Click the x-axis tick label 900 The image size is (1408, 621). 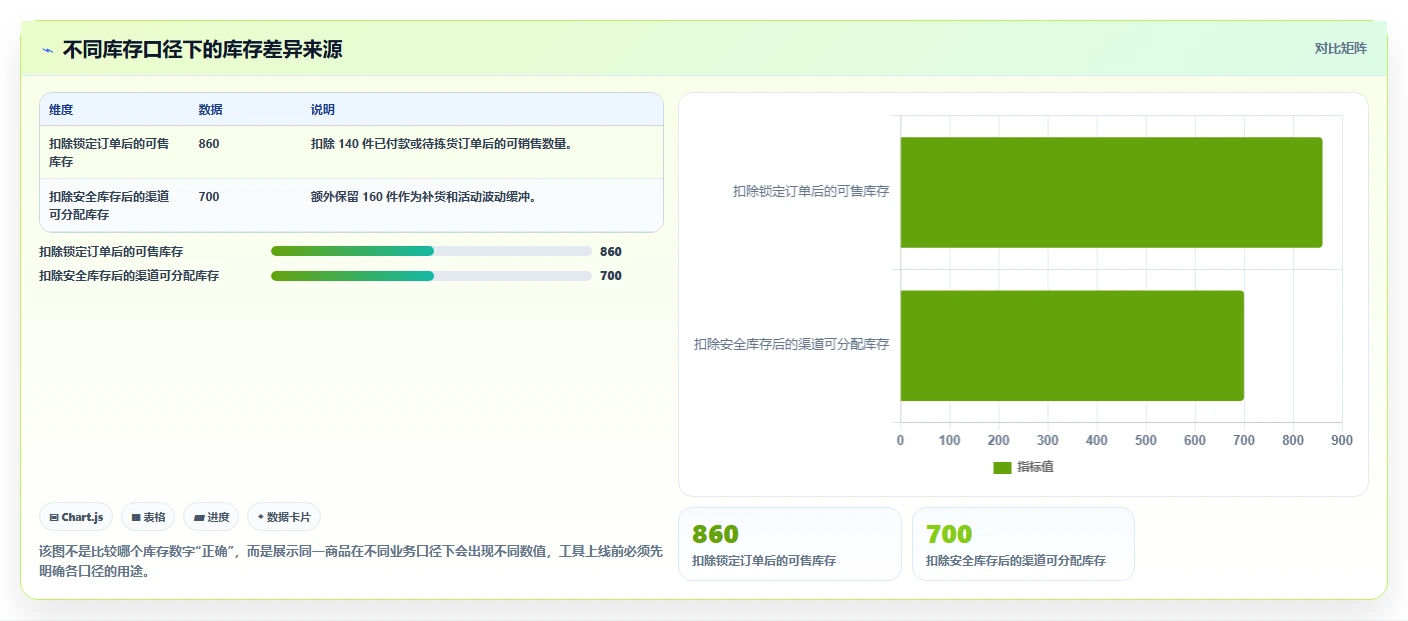[x=1342, y=440]
